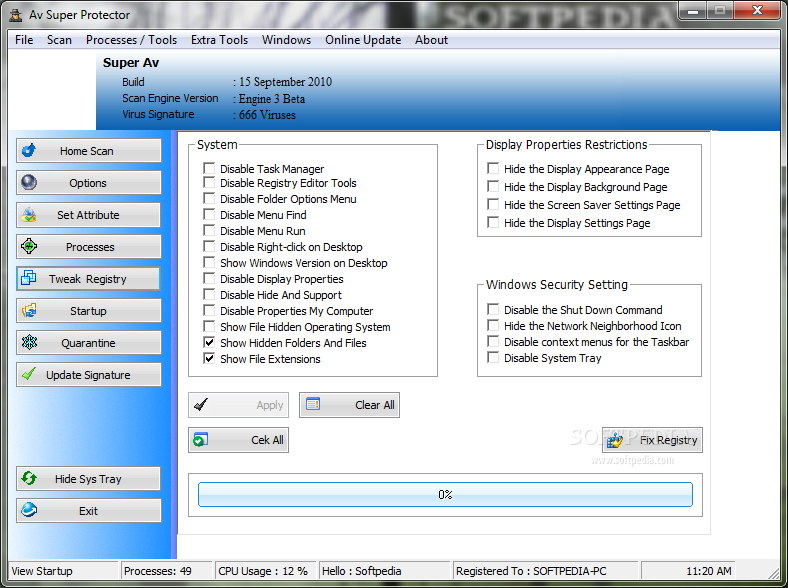The height and width of the screenshot is (588, 788).
Task: Toggle Disable Folder Options Menu
Action: click(x=209, y=198)
